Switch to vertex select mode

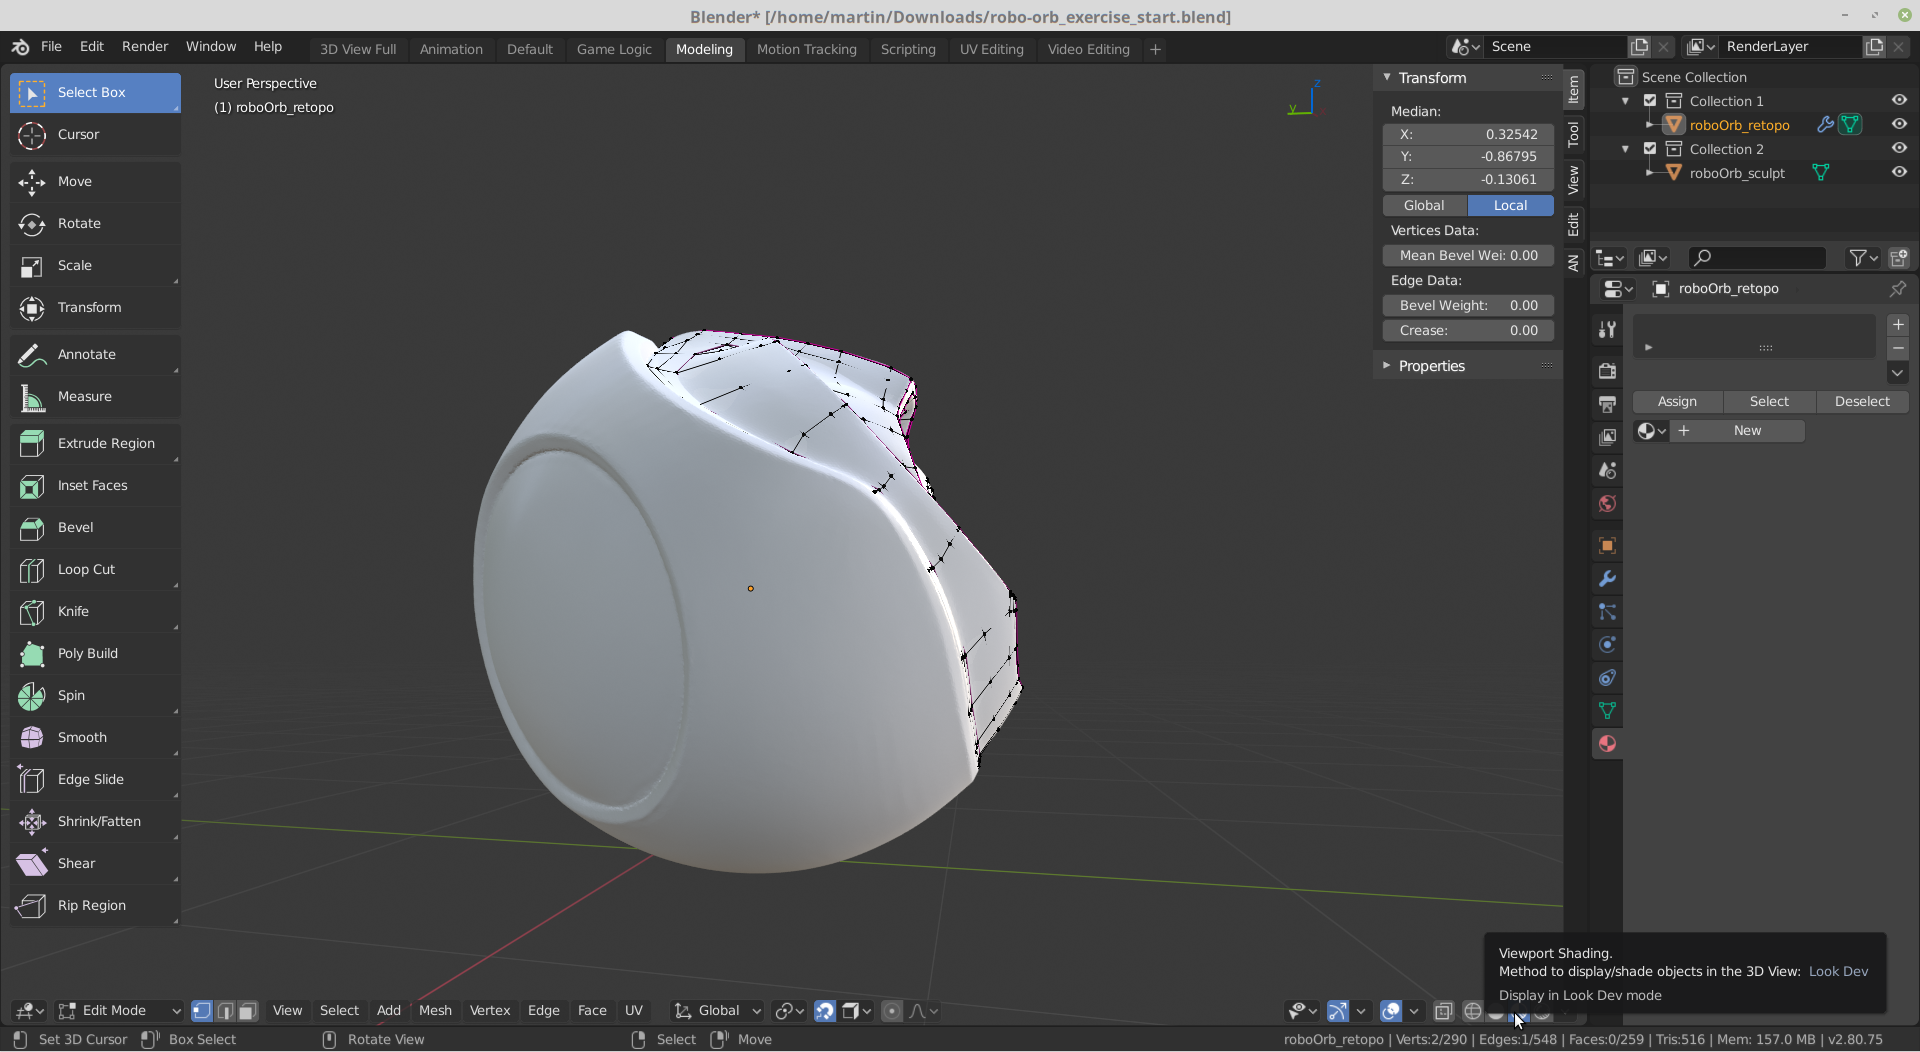[x=202, y=1011]
